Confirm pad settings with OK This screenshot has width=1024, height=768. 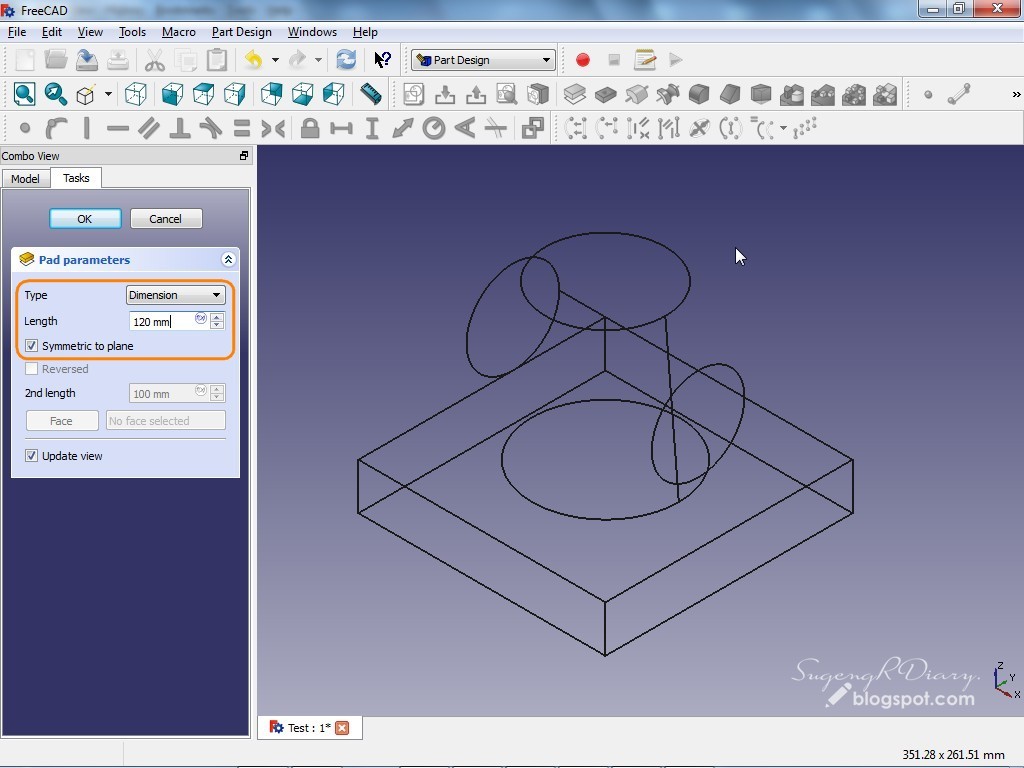coord(85,218)
